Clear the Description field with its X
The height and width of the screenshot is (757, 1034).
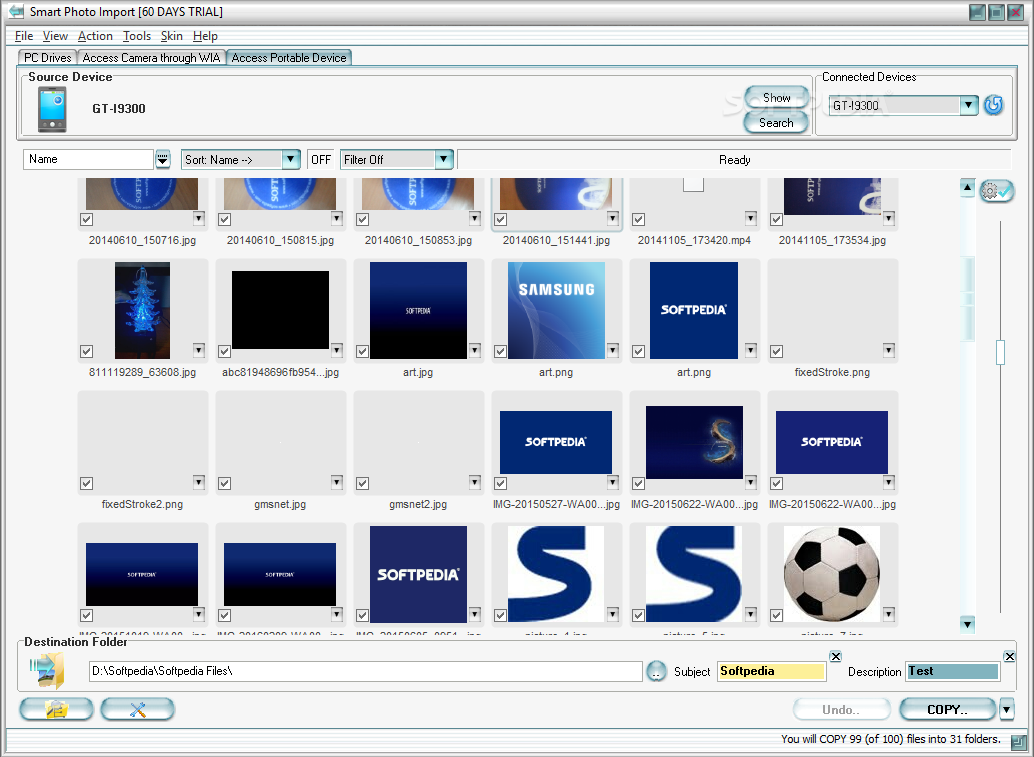pos(1010,656)
